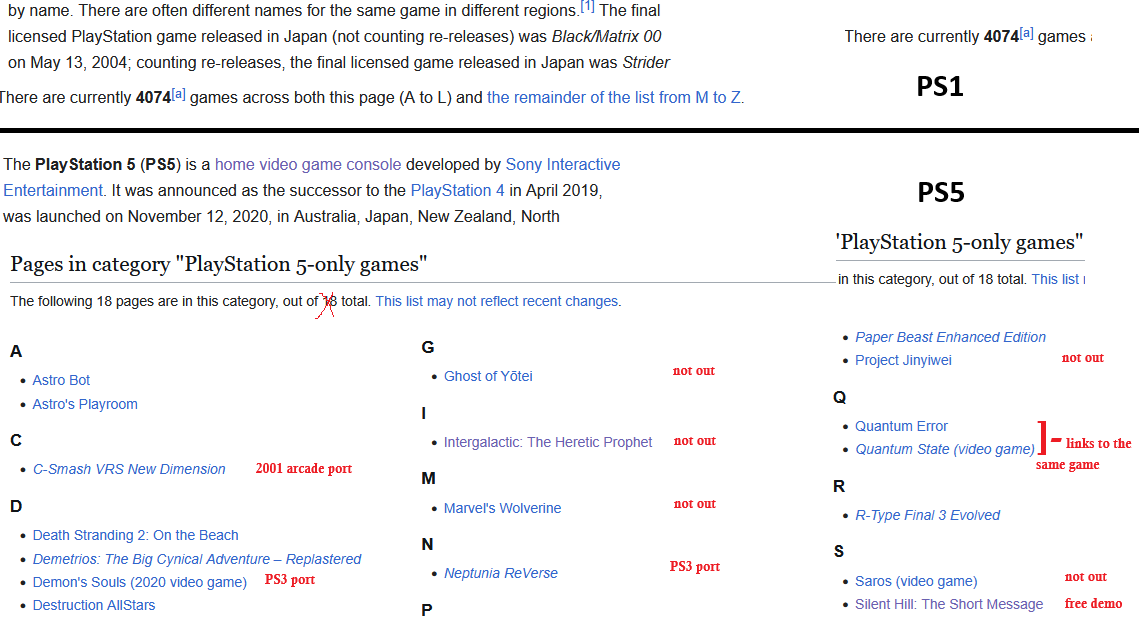The height and width of the screenshot is (632, 1139).
Task: Open Silent Hill: The Short Message link
Action: [x=949, y=604]
